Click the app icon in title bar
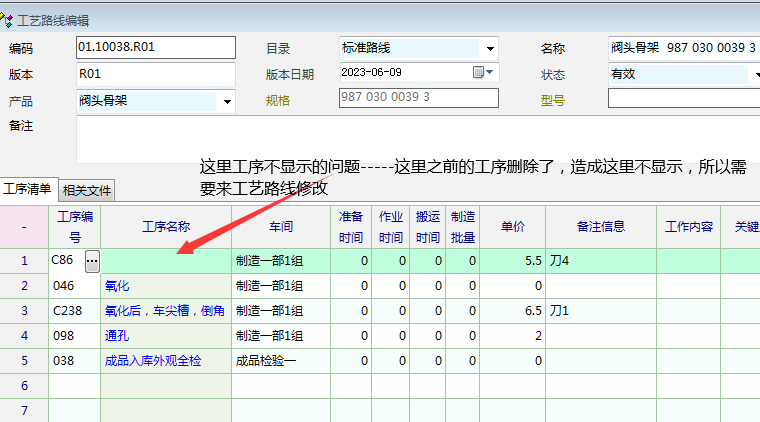The image size is (760, 422). 9,19
